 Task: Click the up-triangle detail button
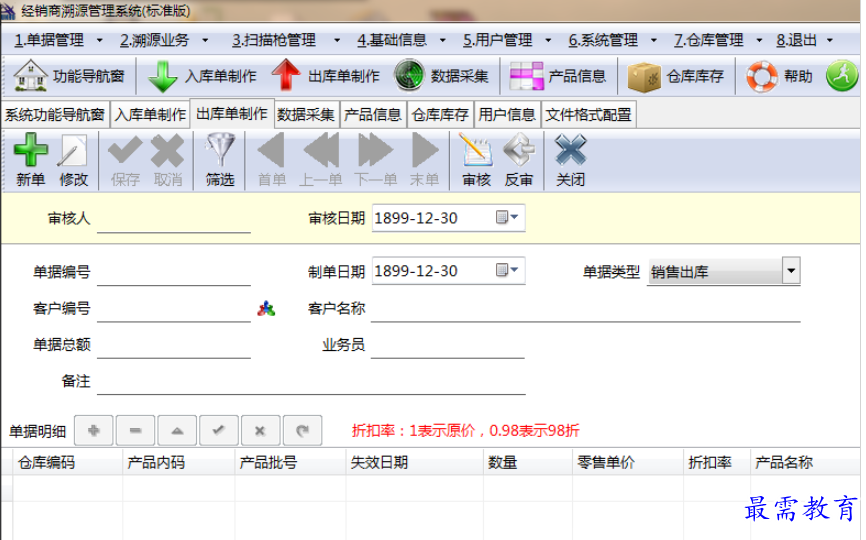tap(177, 431)
